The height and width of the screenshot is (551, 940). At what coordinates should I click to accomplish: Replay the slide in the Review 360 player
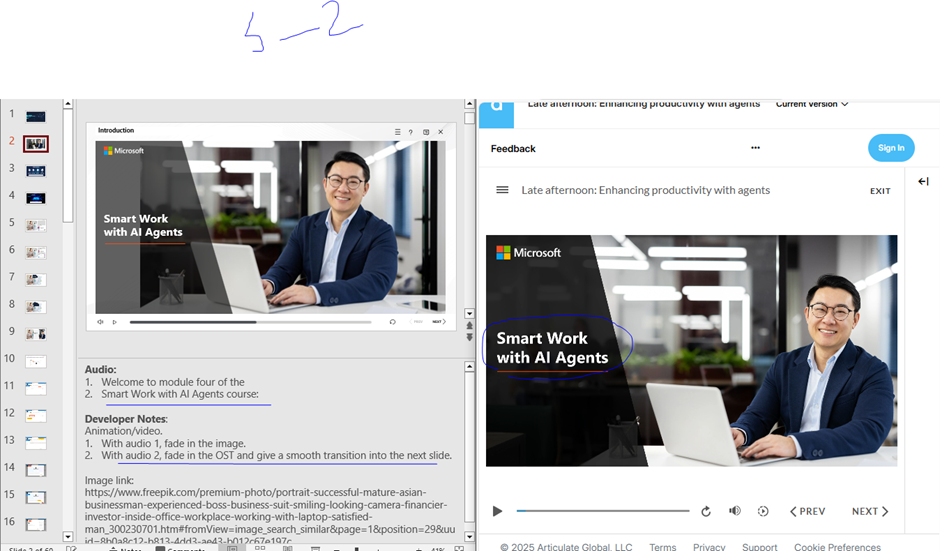coord(706,511)
